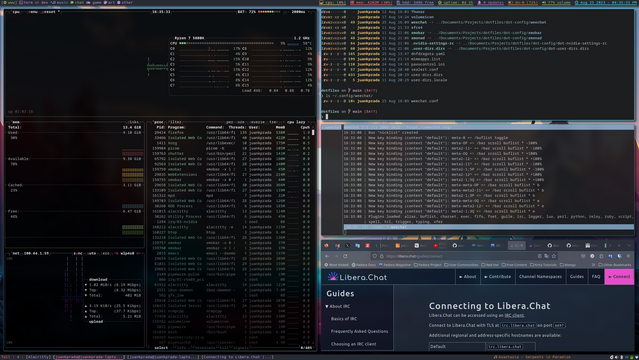639x360 pixels.
Task: Click the pink Connect button
Action: 619,276
